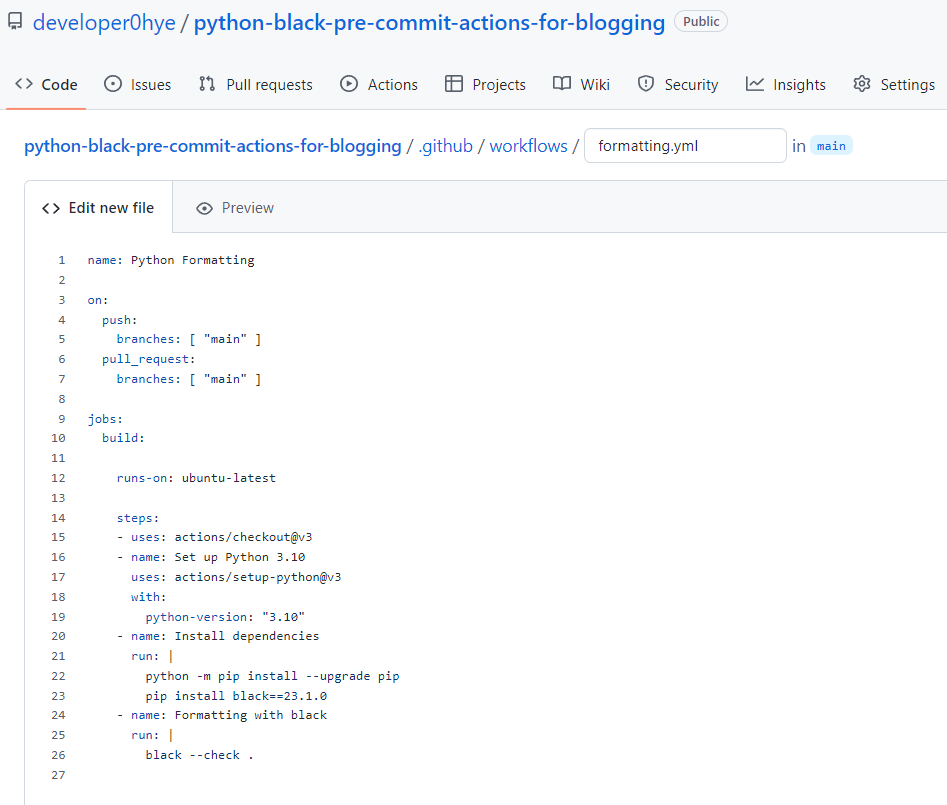Click 'python -m pip install --upgrade pip' line
The height and width of the screenshot is (805, 947).
pyautogui.click(x=272, y=676)
